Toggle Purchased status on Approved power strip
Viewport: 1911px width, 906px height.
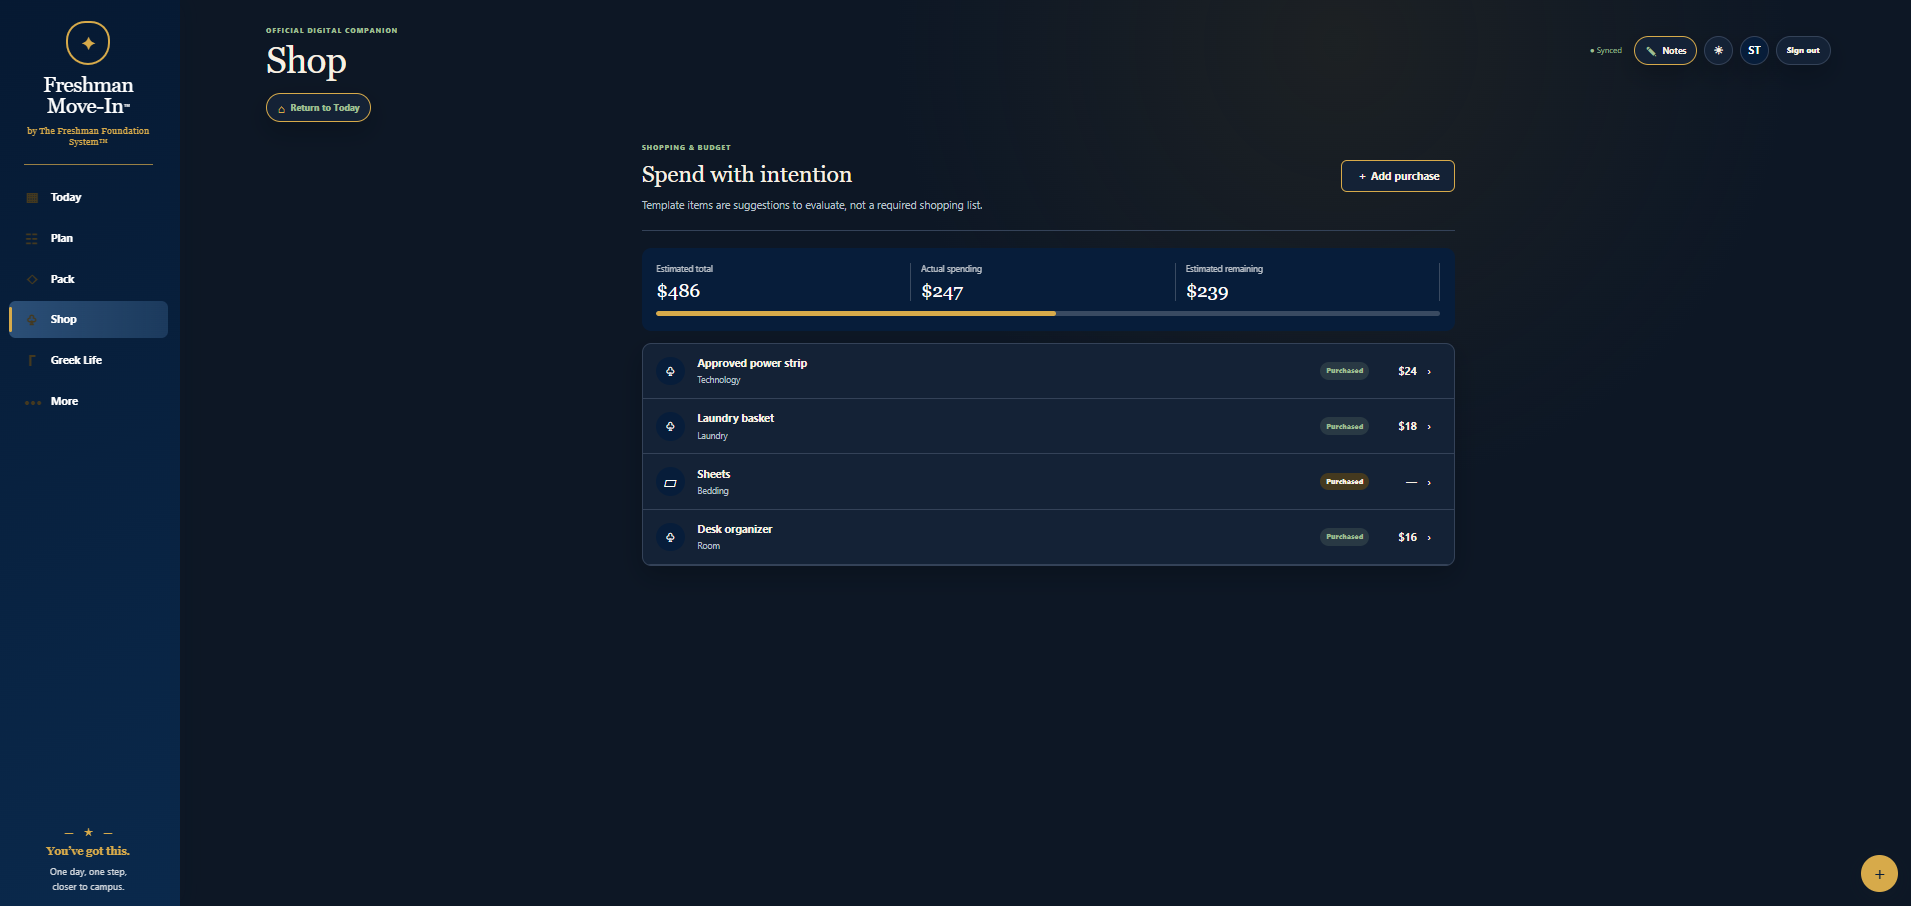pyautogui.click(x=1344, y=371)
